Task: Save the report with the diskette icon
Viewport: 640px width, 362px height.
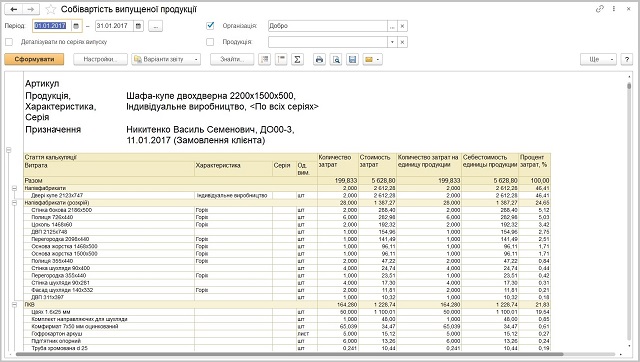Action: click(x=352, y=59)
